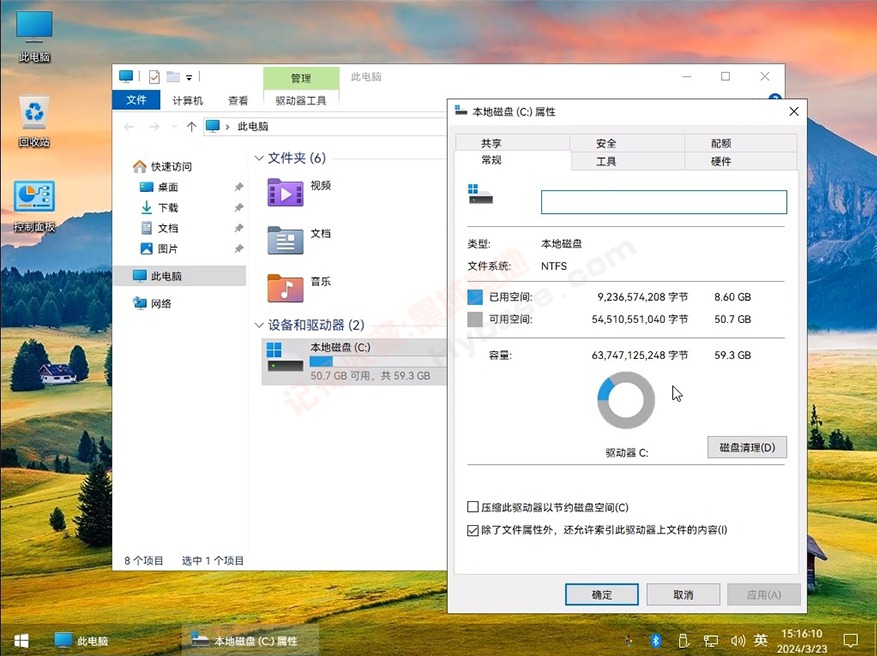Go up one folder level
The height and width of the screenshot is (656, 877).
[x=191, y=127]
